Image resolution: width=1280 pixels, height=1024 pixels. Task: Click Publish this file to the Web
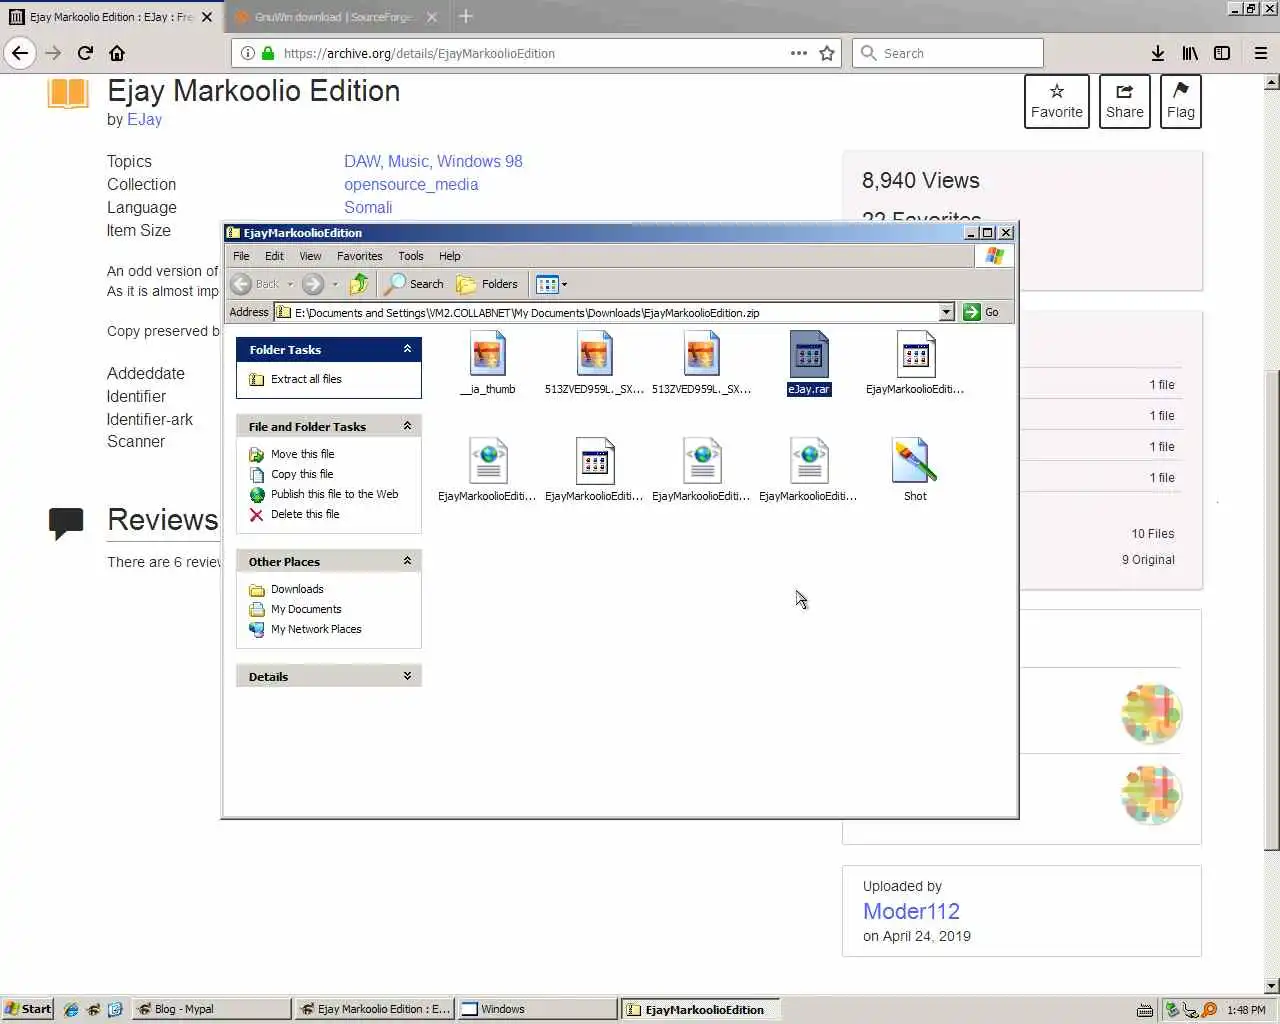pyautogui.click(x=334, y=494)
